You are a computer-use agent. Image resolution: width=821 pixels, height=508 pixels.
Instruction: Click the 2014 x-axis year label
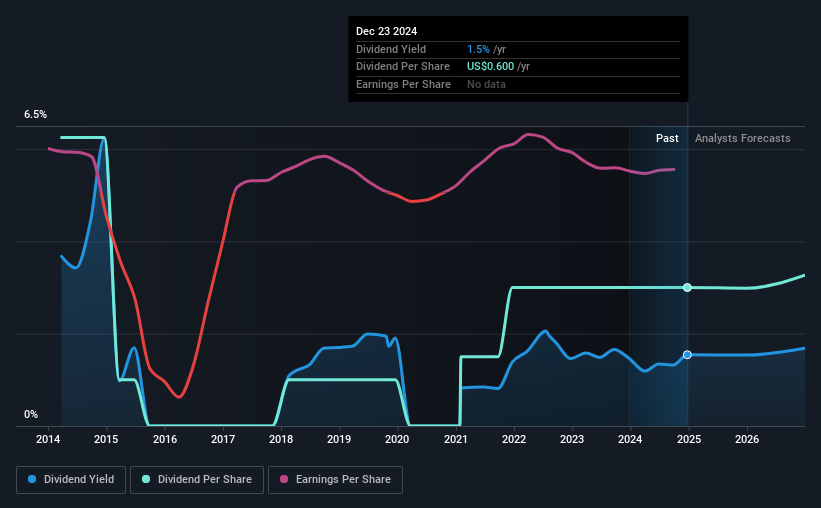pos(48,439)
